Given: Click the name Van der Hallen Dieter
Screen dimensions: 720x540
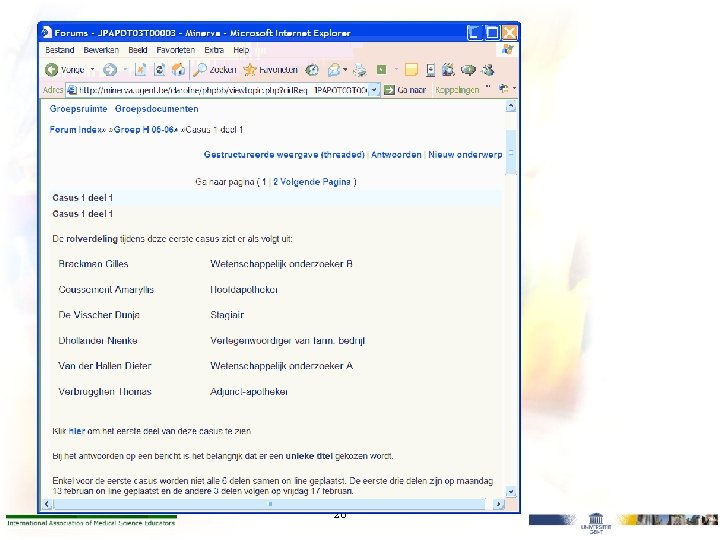Looking at the screenshot, I should pos(105,366).
